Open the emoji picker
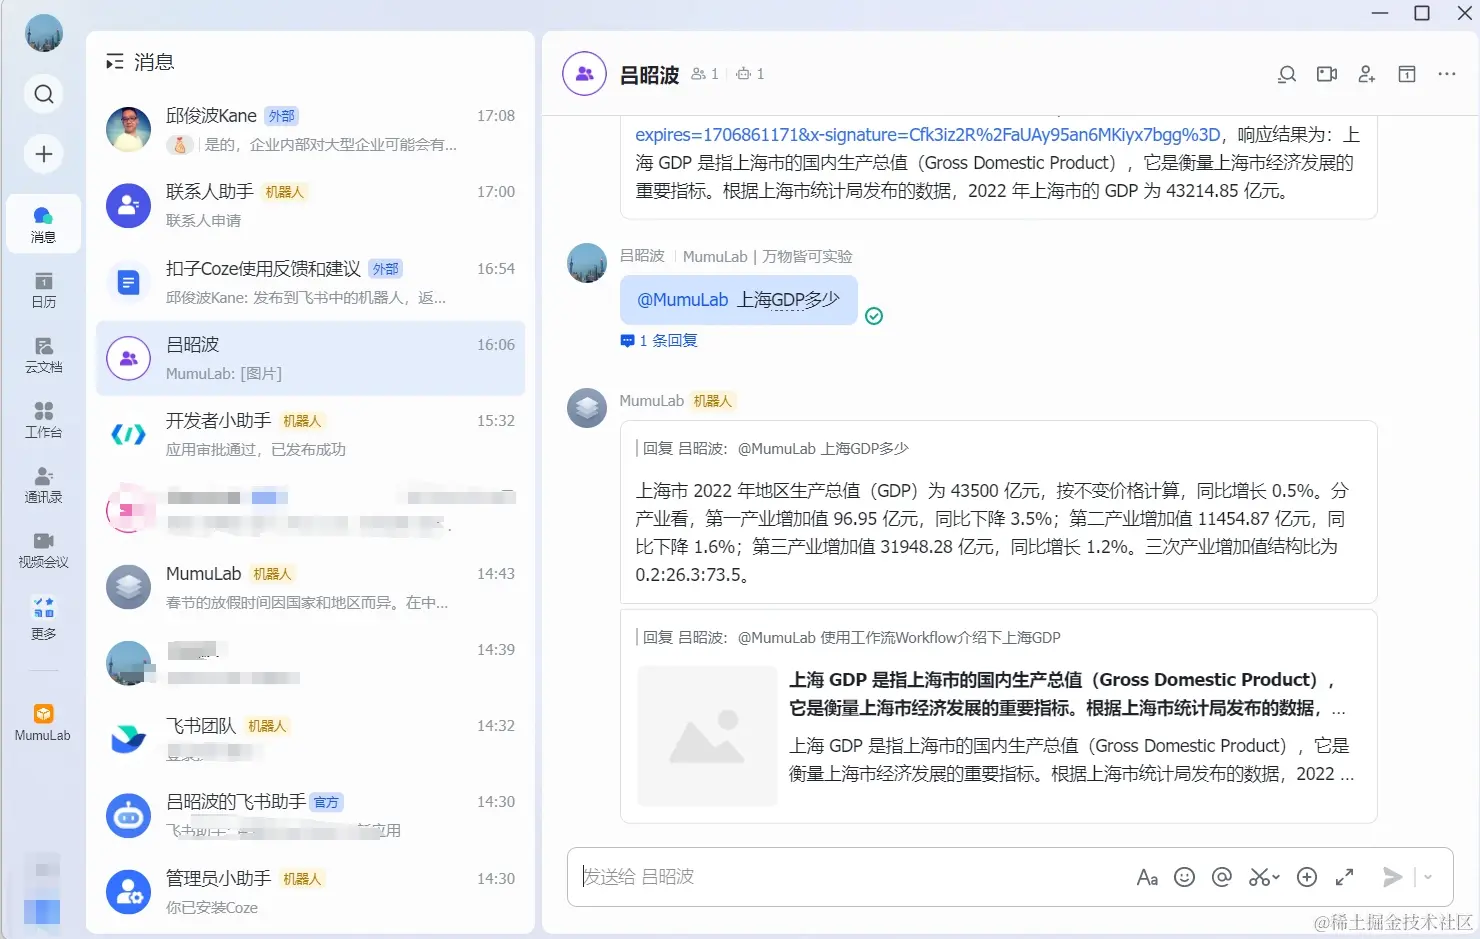 (1184, 877)
